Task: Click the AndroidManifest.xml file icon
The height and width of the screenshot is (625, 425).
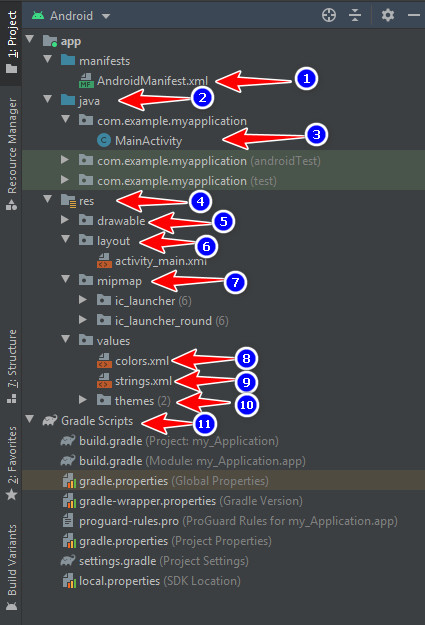Action: click(87, 81)
